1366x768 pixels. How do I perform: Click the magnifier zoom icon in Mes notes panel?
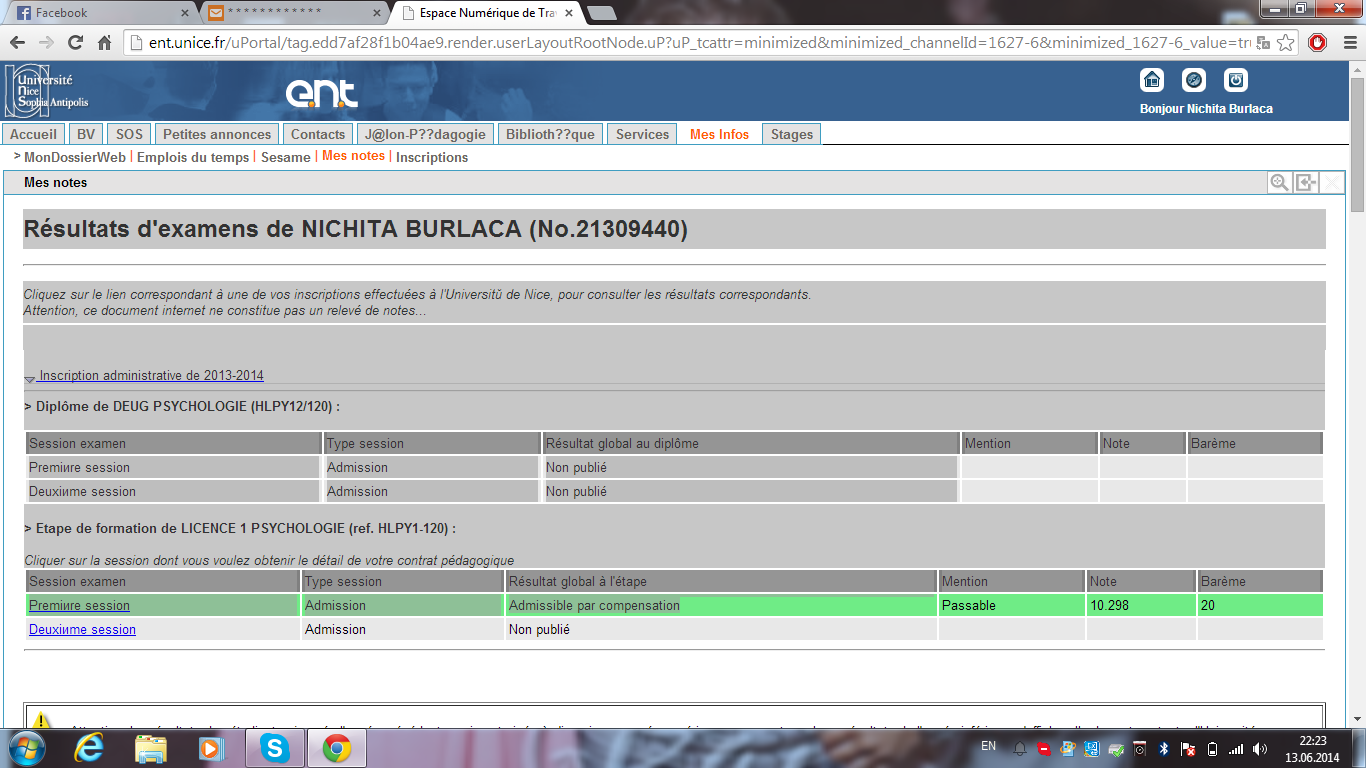tap(1279, 182)
